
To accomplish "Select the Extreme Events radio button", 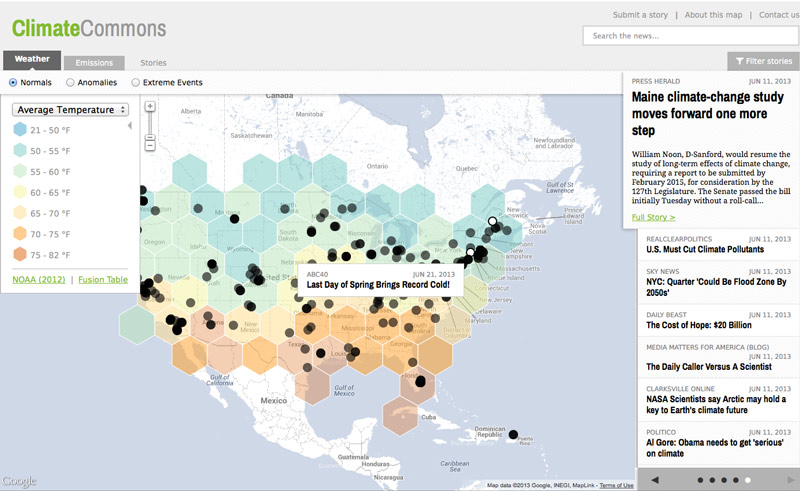I will tap(135, 82).
